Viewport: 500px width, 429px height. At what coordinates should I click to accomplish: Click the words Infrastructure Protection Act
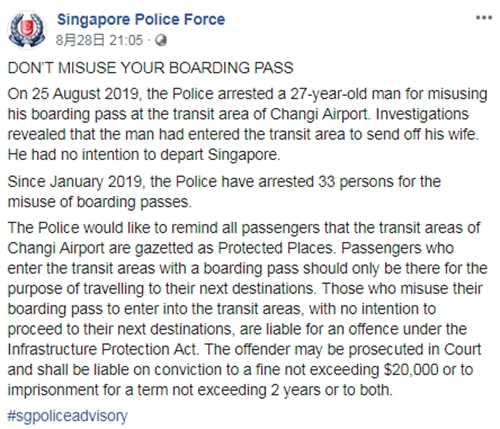[103, 350]
